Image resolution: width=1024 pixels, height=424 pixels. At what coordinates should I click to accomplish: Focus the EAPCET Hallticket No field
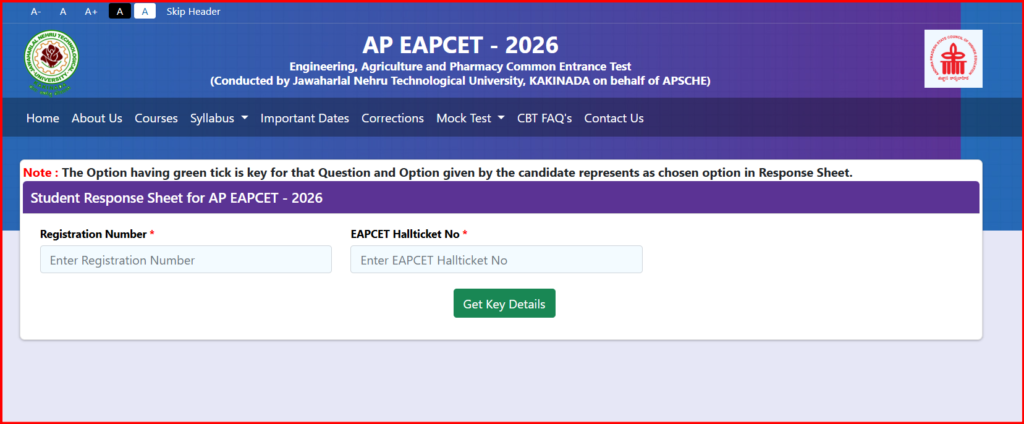pos(496,259)
